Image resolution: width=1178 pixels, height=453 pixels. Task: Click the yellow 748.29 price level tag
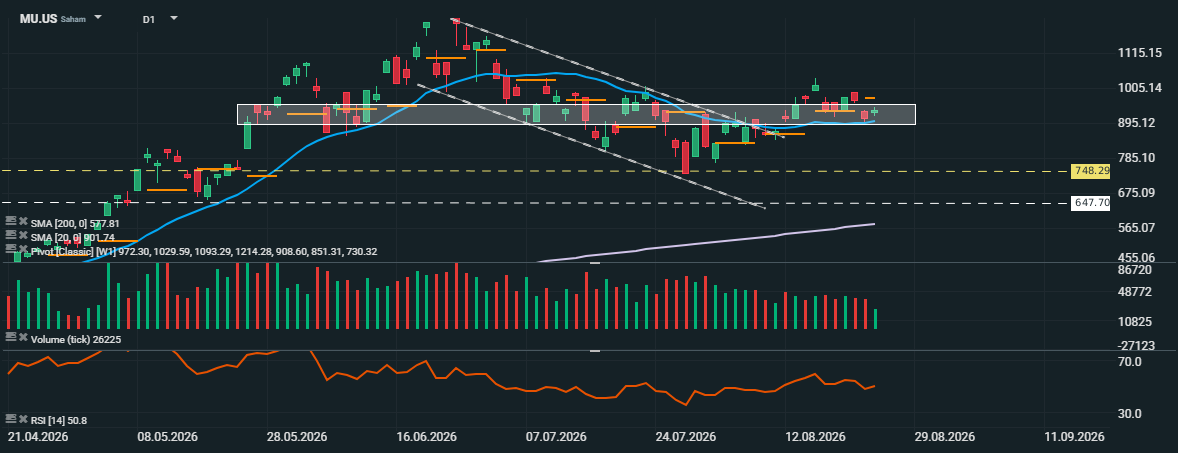point(1090,171)
